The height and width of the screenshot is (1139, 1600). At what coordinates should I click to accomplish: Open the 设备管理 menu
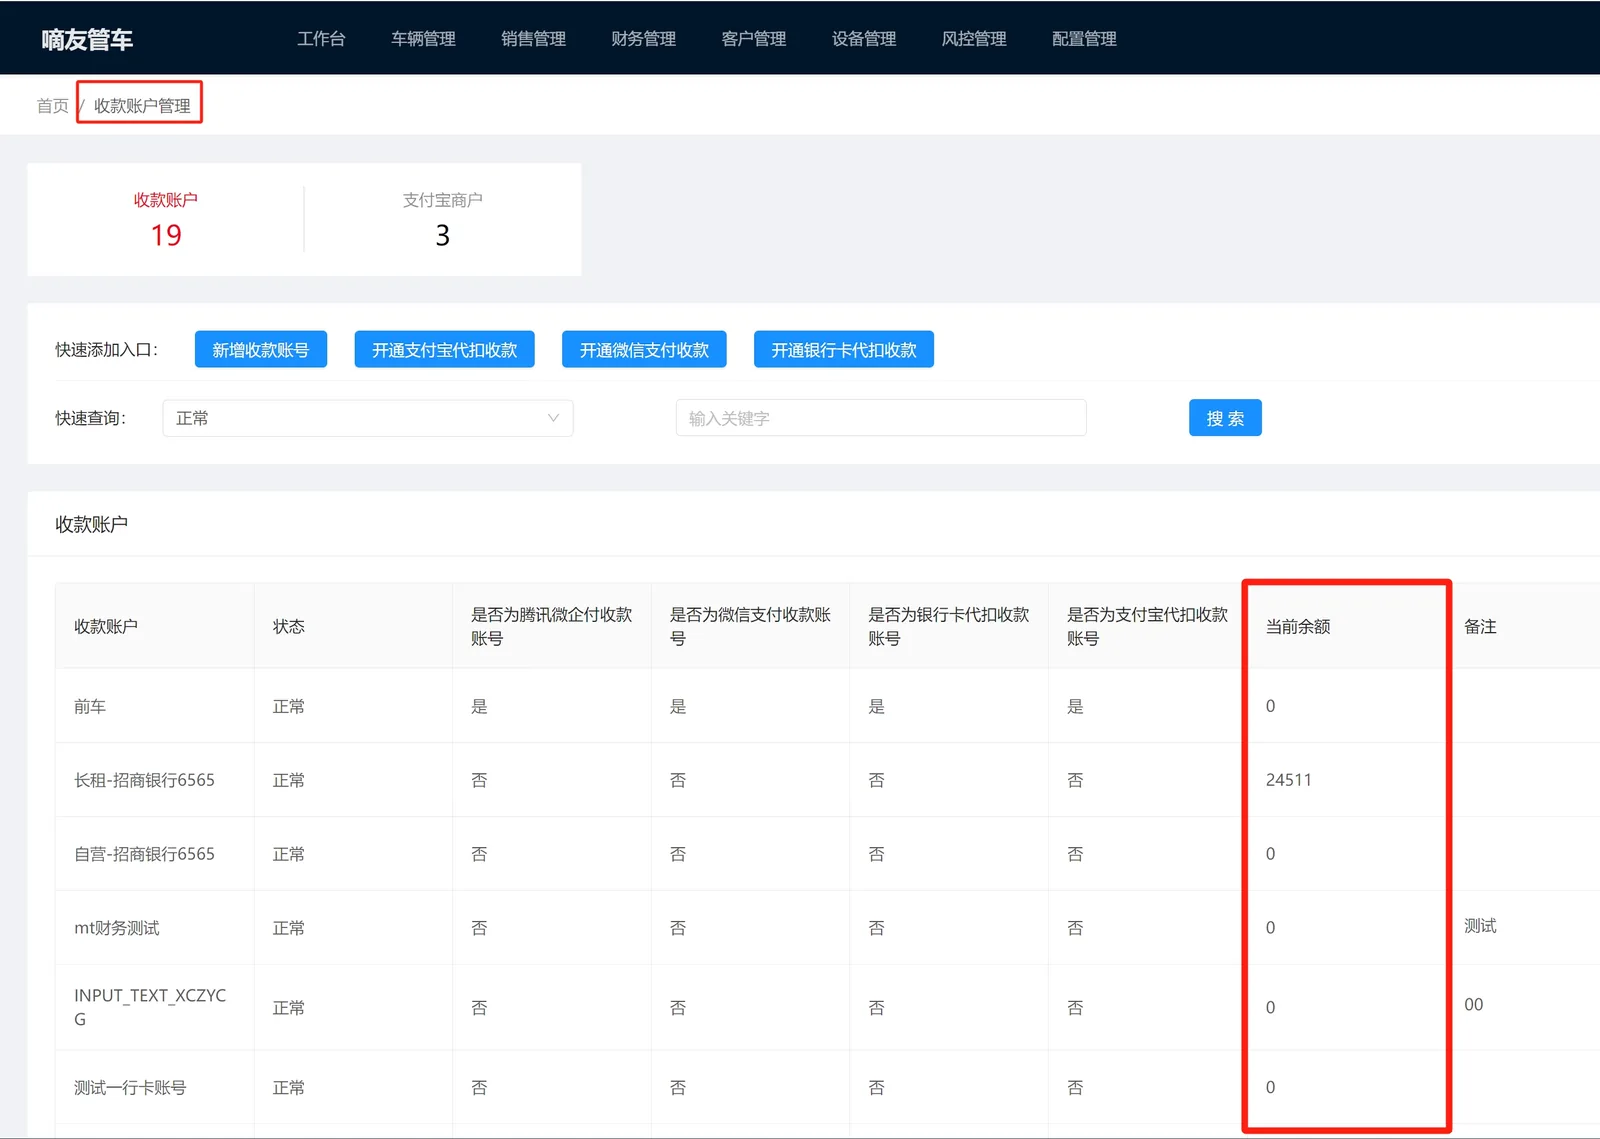click(x=863, y=39)
